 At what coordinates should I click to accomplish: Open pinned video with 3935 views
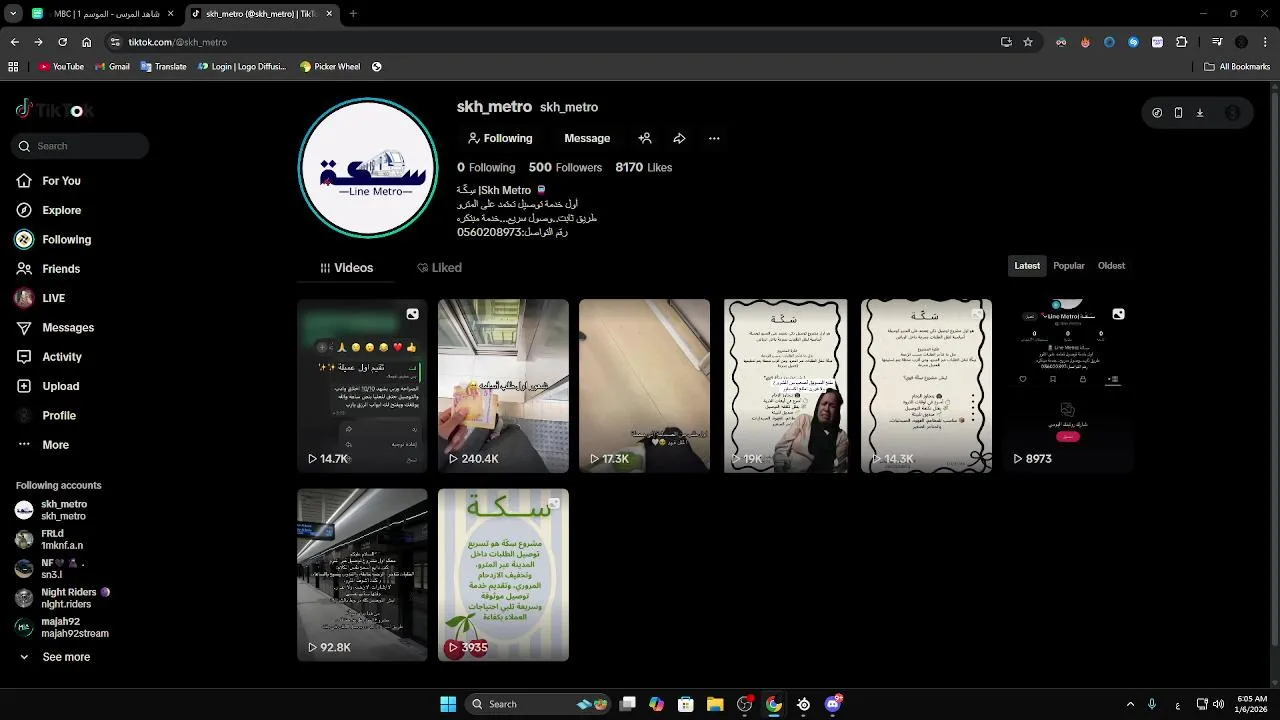[503, 575]
